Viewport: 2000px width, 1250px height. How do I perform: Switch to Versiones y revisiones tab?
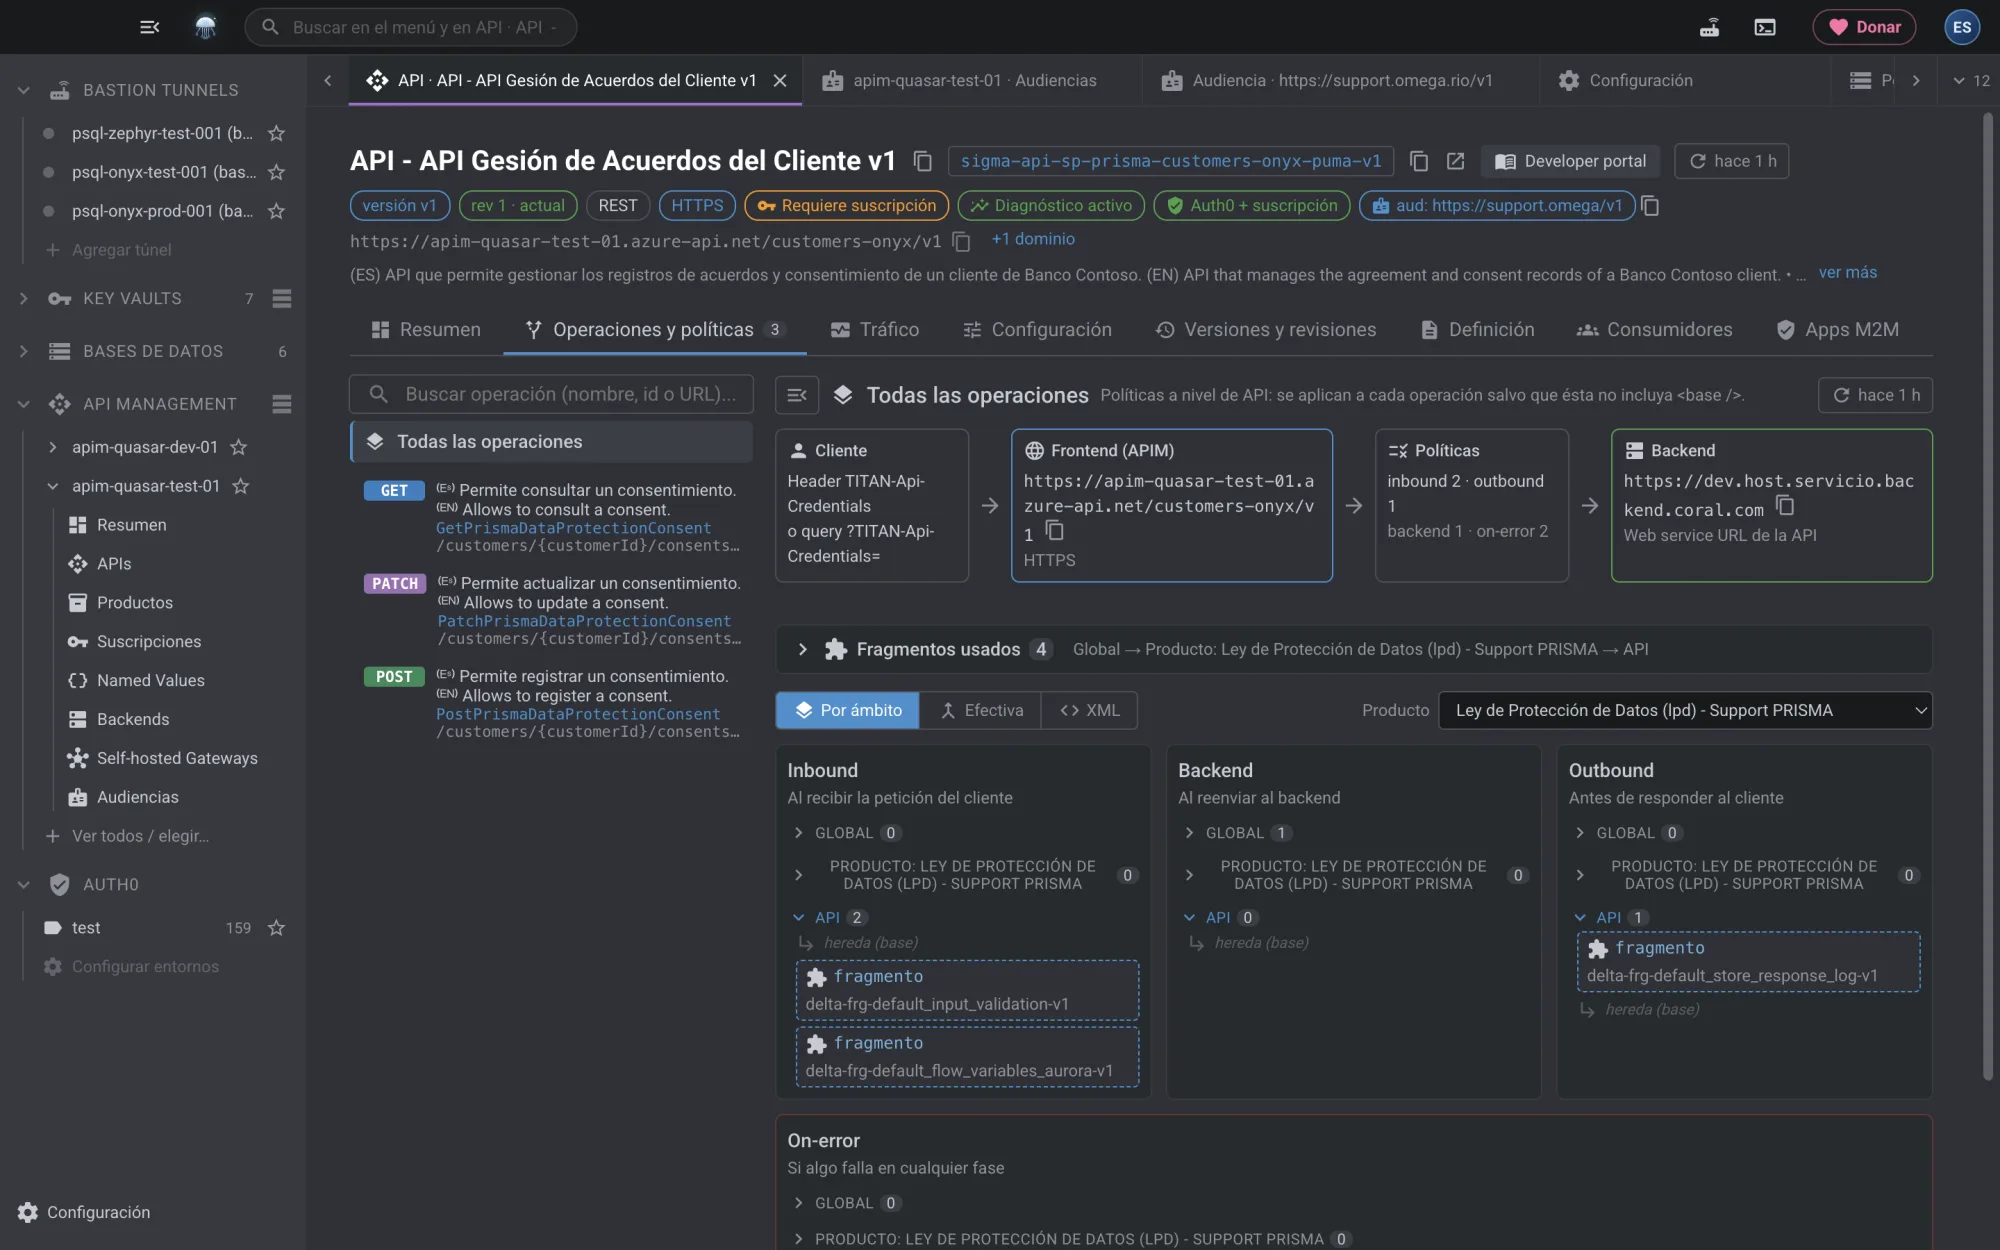tap(1265, 329)
